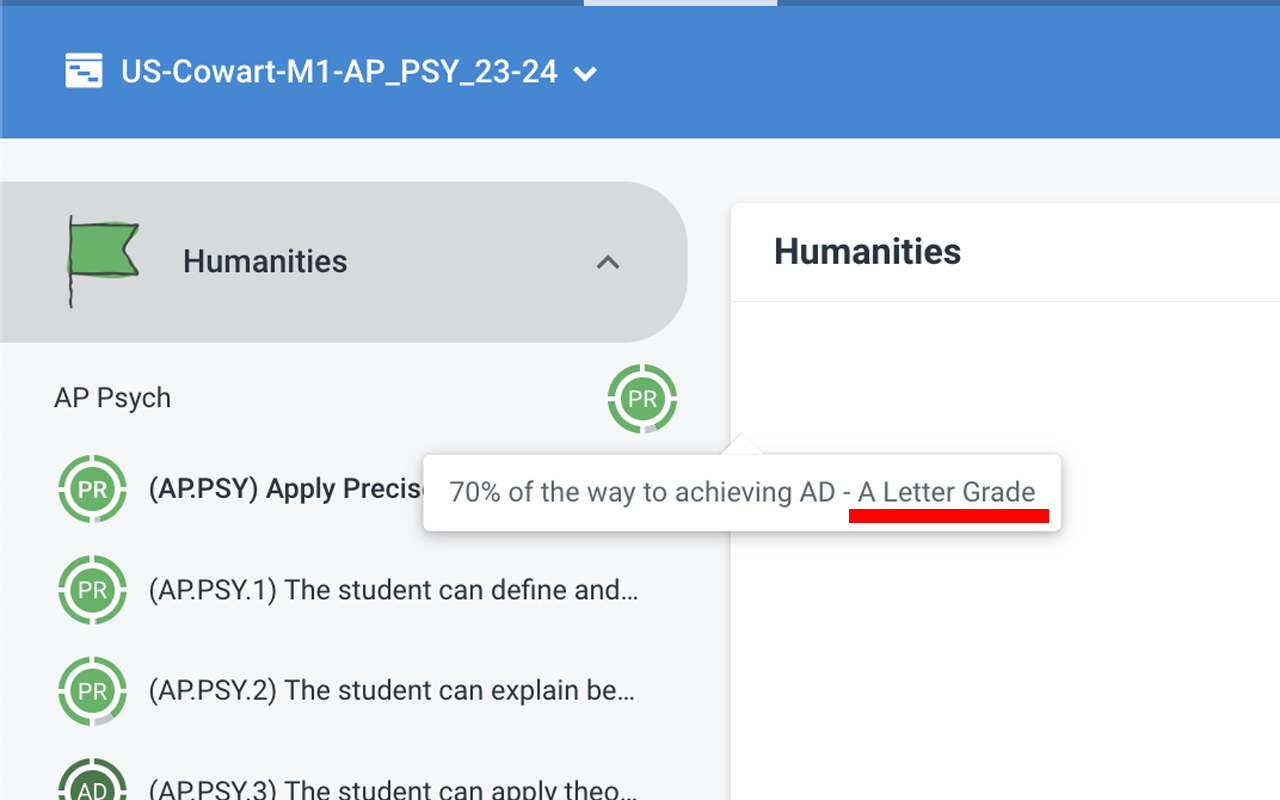Open AP.PSY.2 student can explain standard
This screenshot has height=800, width=1280.
coord(392,691)
